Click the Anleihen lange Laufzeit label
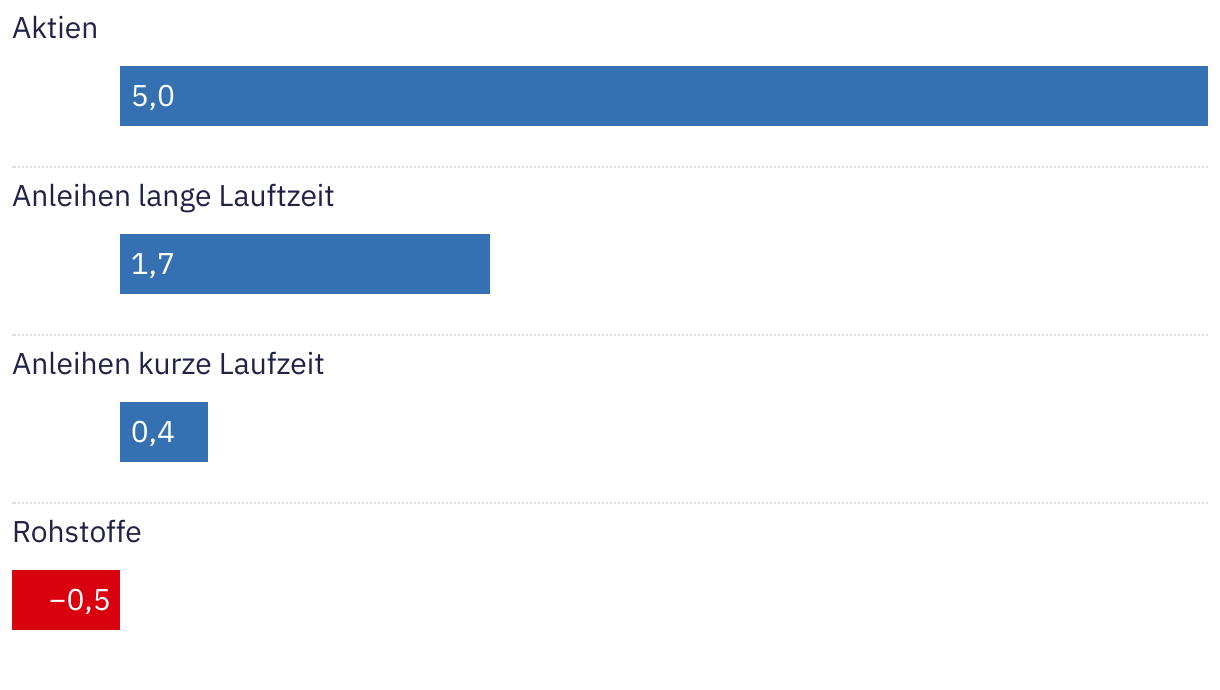 pos(173,196)
